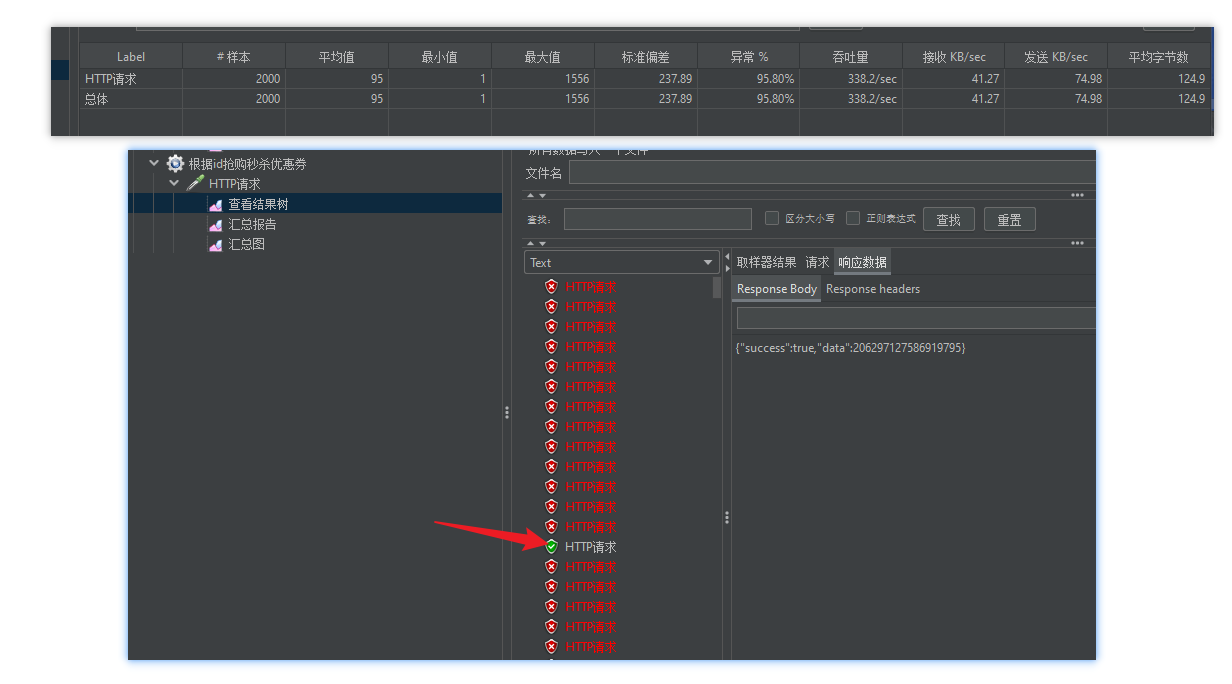Screen dimensions: 1232x684
Task: Select the 汇总报告 tree item
Action: click(252, 224)
